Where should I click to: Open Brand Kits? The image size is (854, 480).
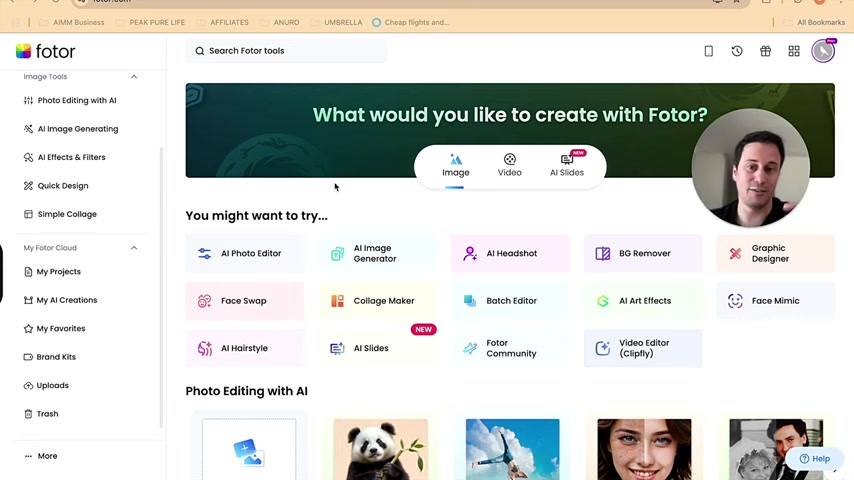coord(50,357)
